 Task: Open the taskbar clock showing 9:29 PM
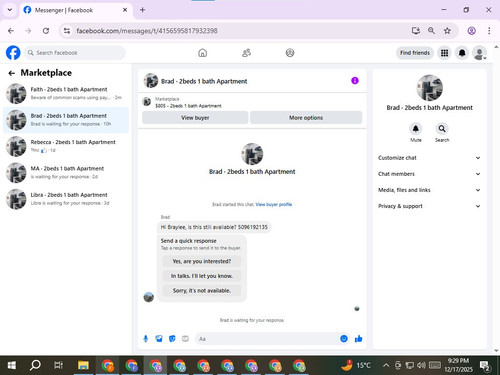tap(458, 365)
